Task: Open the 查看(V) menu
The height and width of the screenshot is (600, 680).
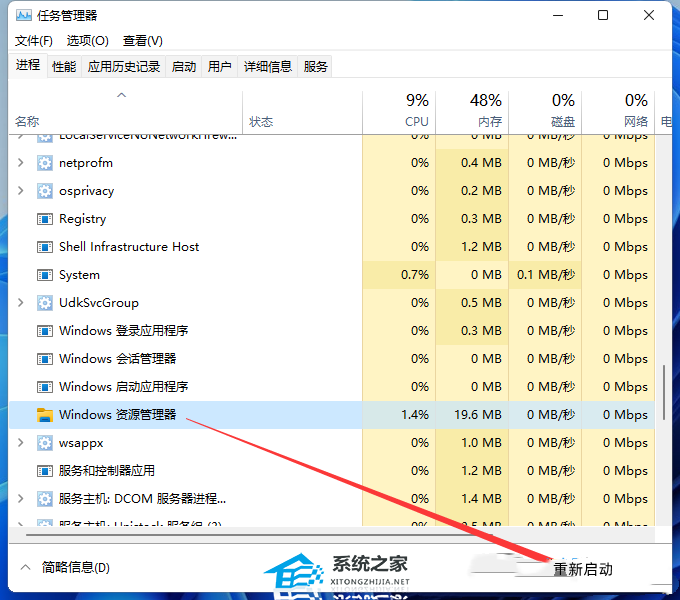Action: [143, 41]
